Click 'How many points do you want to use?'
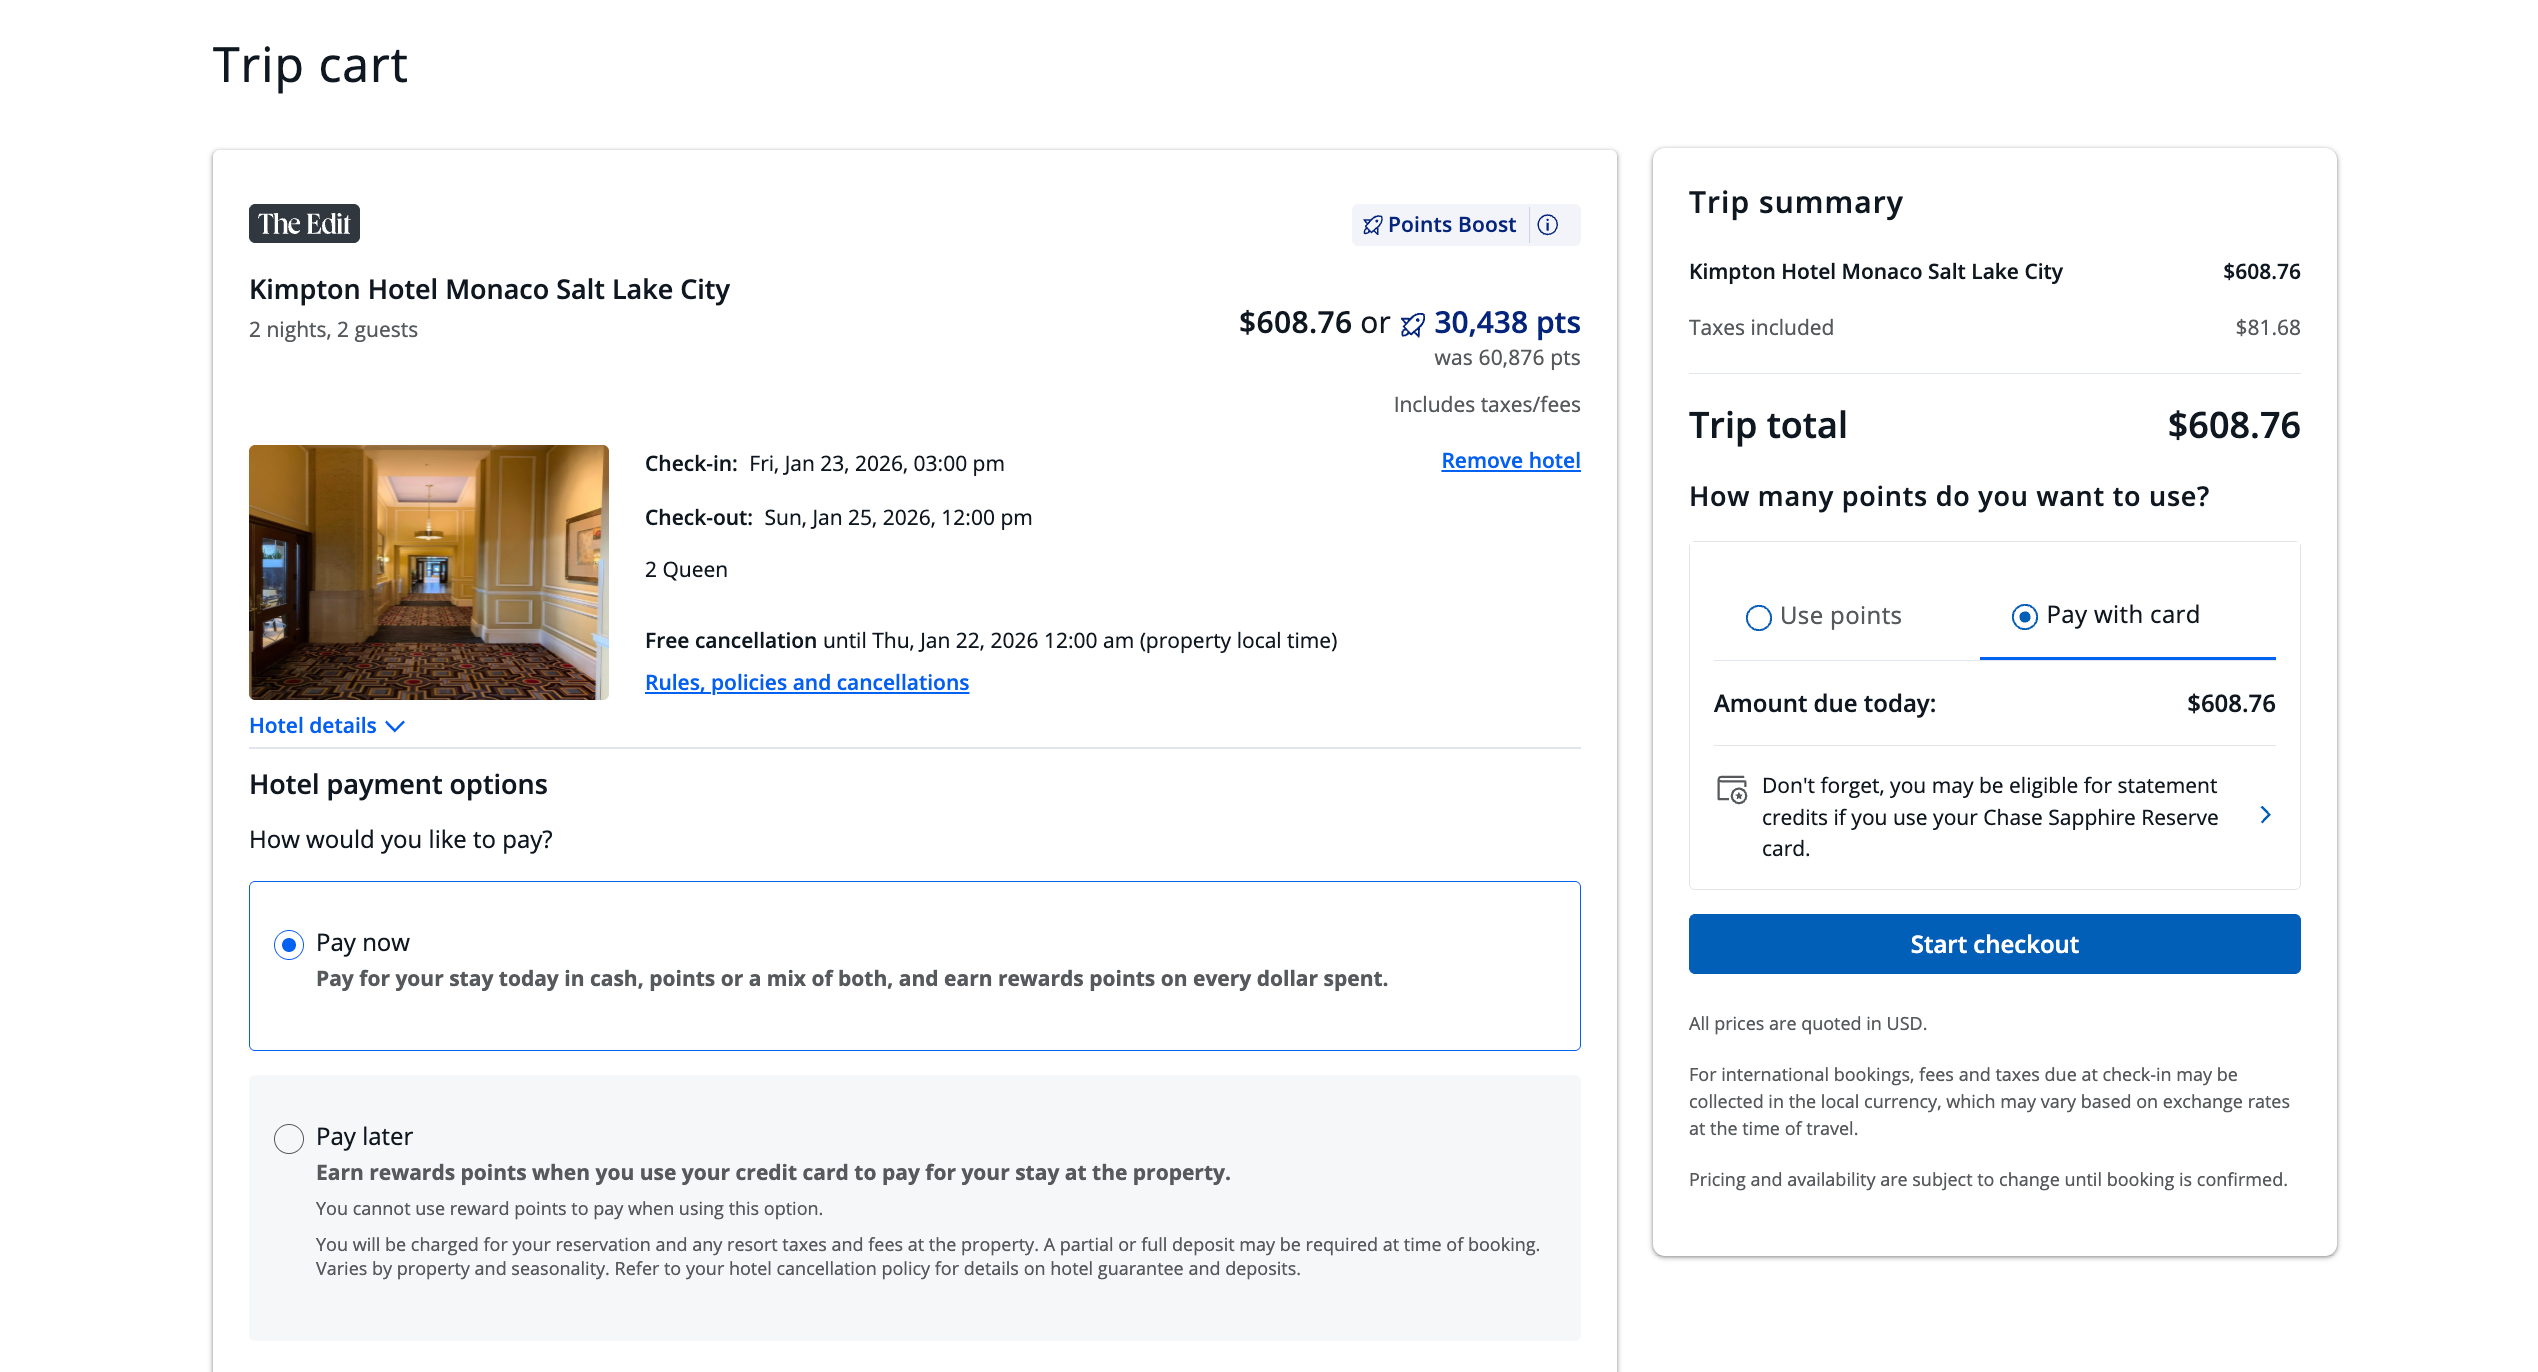2538x1372 pixels. pos(1948,497)
